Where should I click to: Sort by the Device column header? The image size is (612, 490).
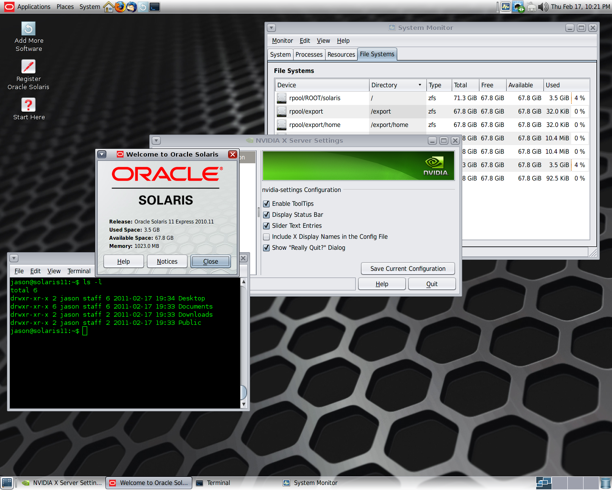(322, 85)
